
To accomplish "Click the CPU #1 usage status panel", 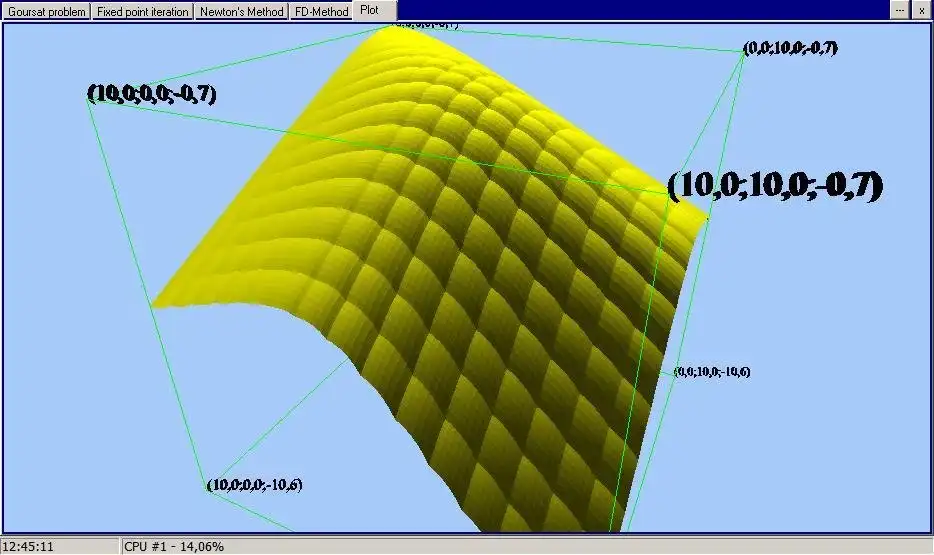I will point(175,547).
